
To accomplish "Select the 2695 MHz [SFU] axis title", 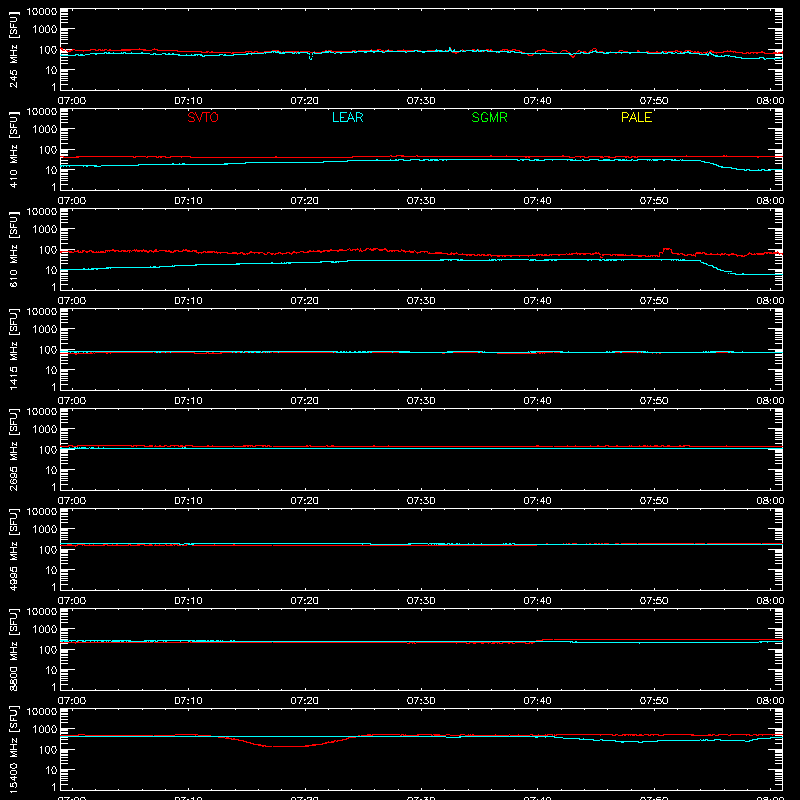I will pos(14,449).
